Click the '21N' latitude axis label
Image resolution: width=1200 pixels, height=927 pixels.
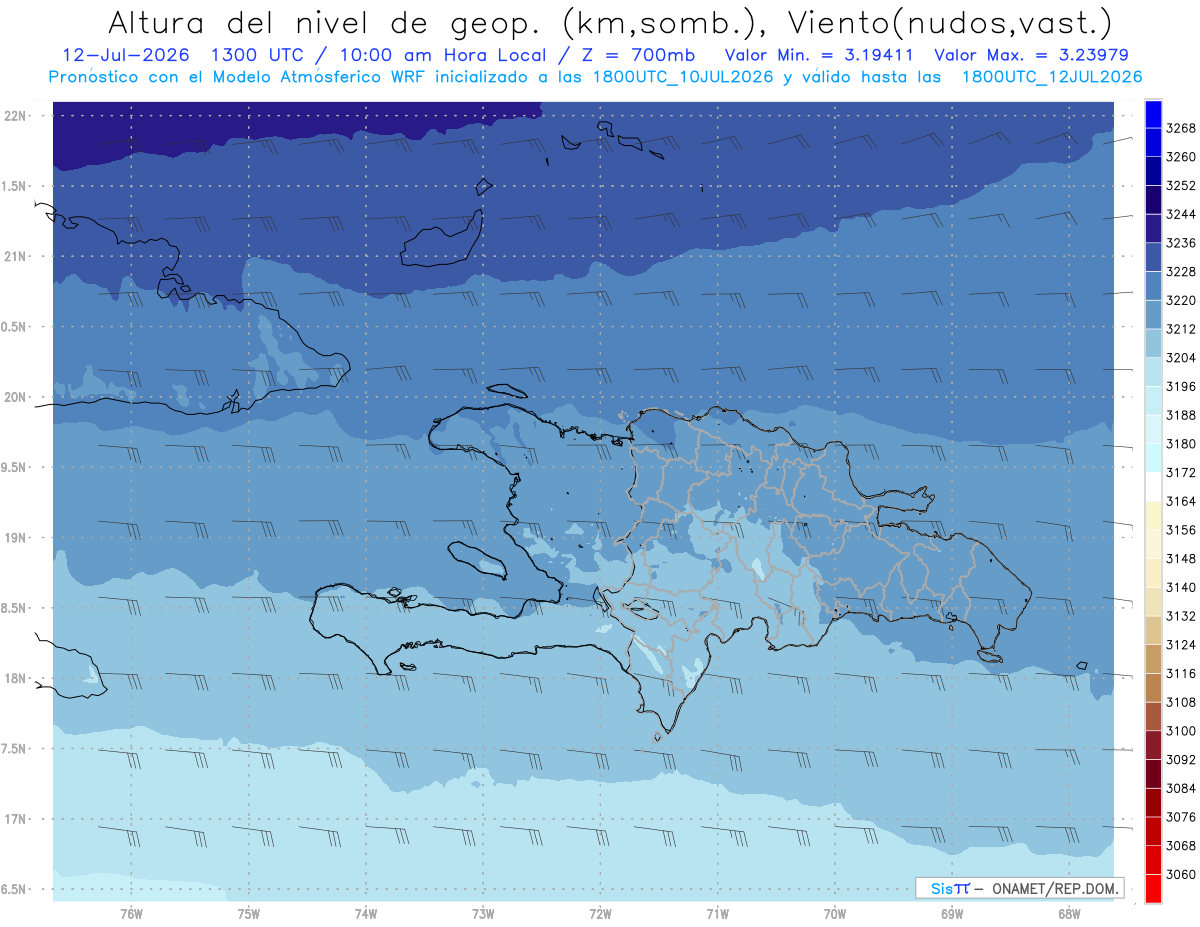click(16, 257)
